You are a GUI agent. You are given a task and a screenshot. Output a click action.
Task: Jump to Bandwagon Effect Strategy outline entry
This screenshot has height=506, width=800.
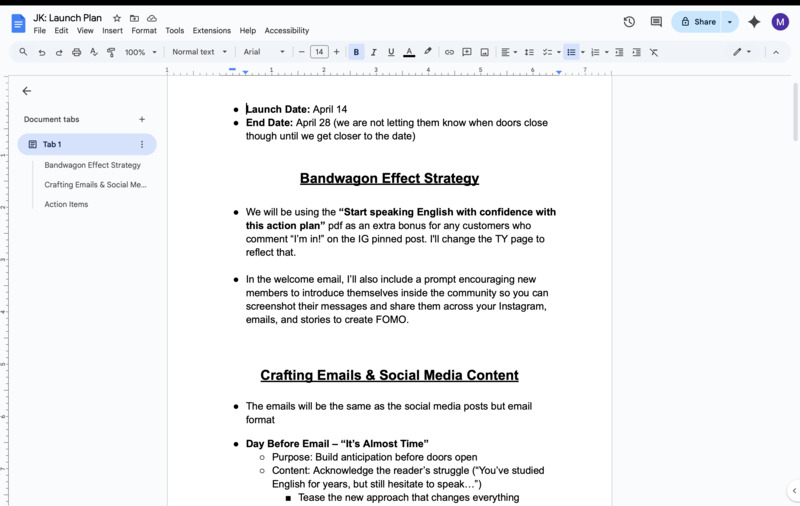(92, 165)
